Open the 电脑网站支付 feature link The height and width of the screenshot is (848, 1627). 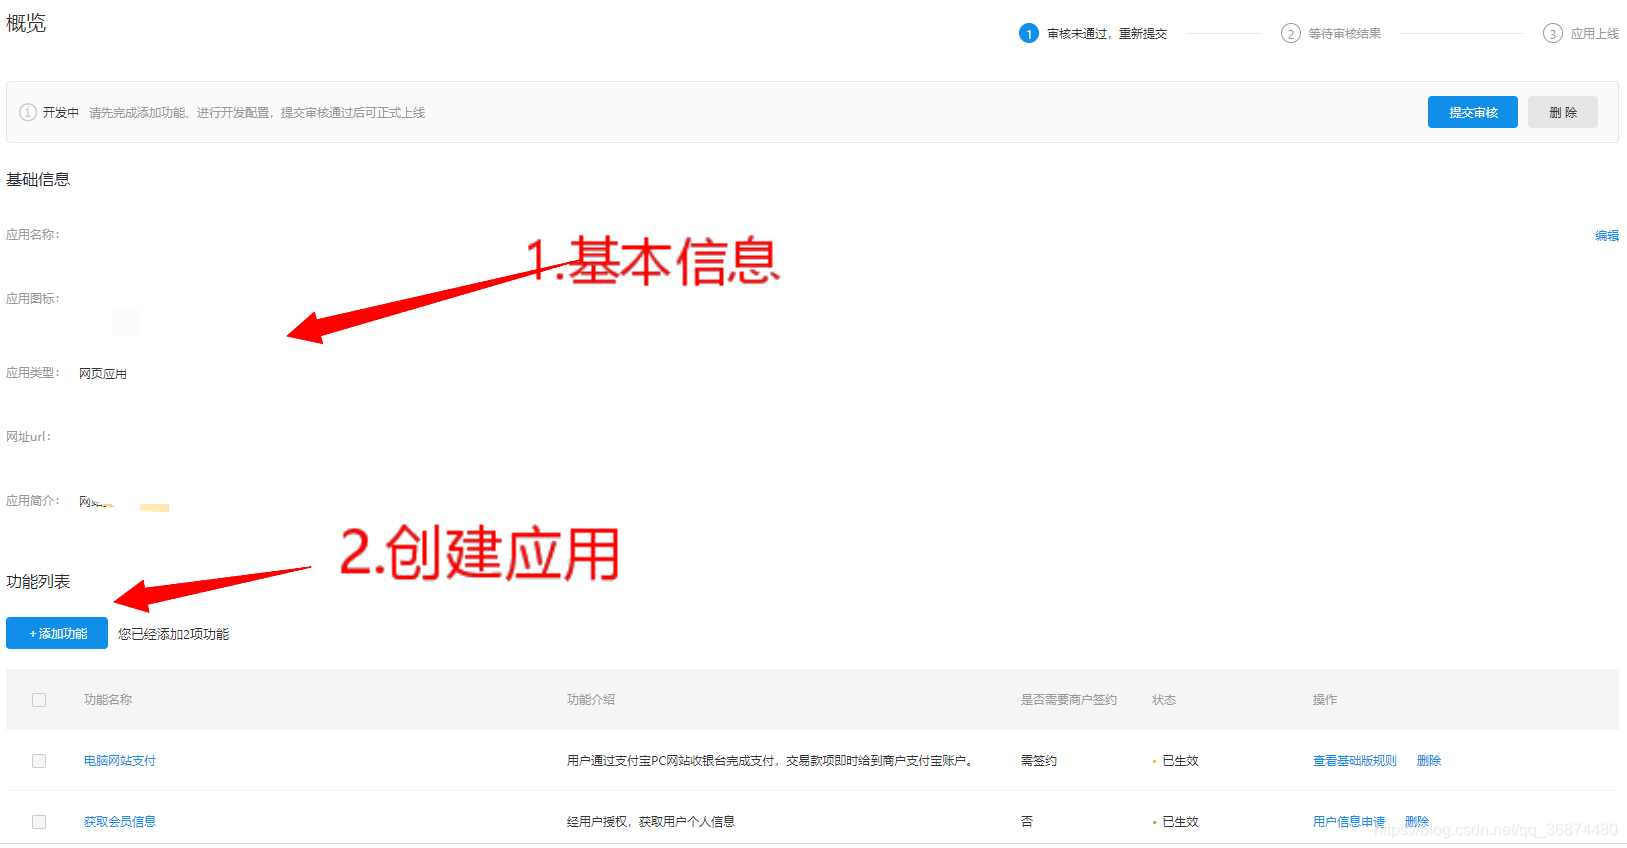(x=120, y=761)
